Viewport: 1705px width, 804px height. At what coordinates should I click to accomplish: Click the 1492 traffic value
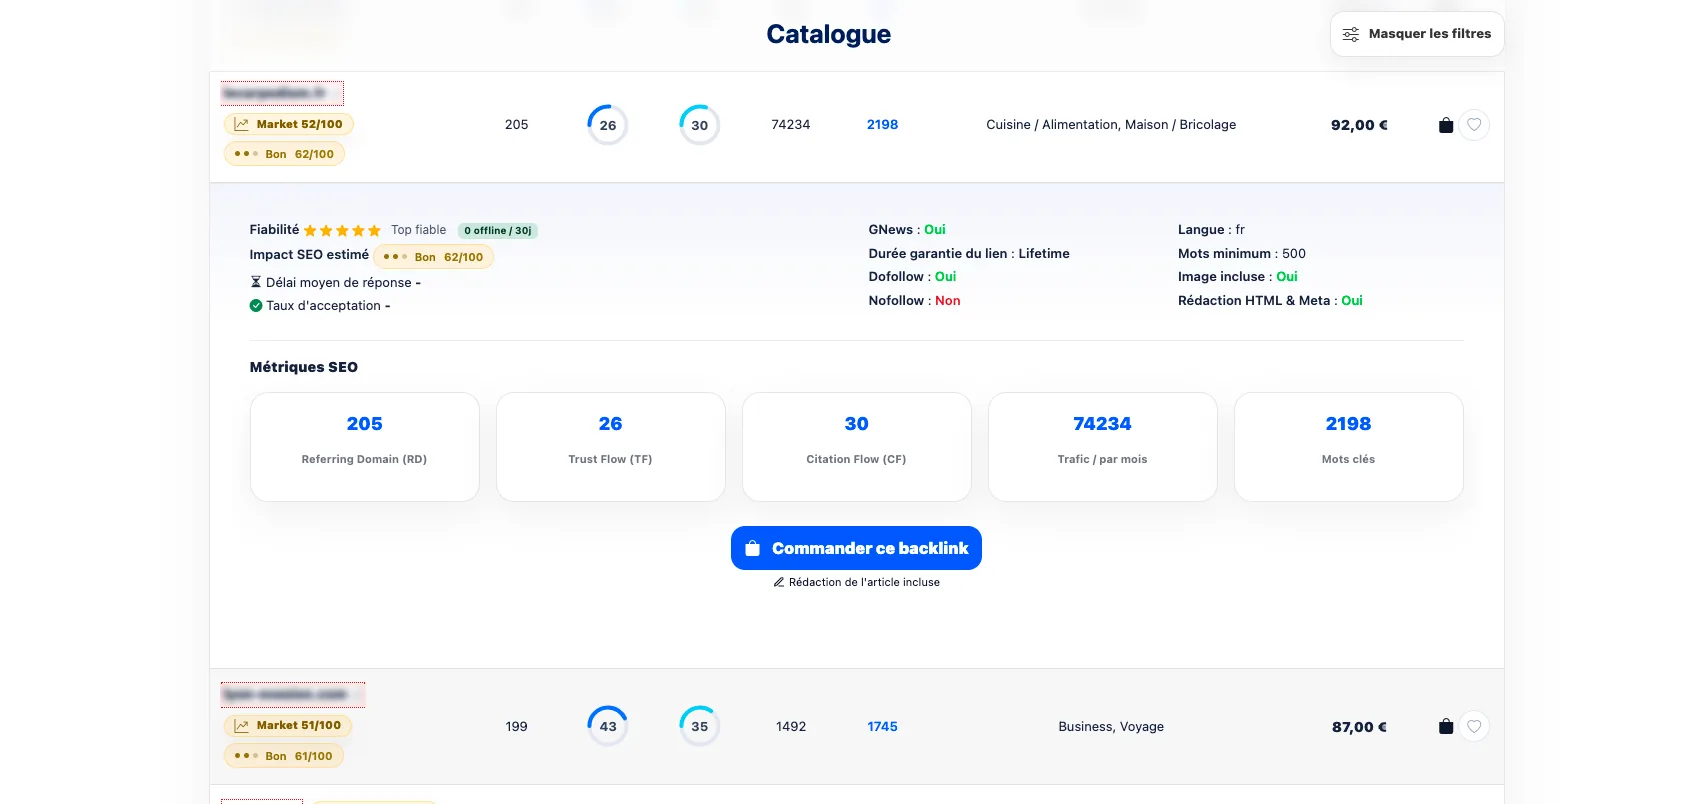pos(791,727)
